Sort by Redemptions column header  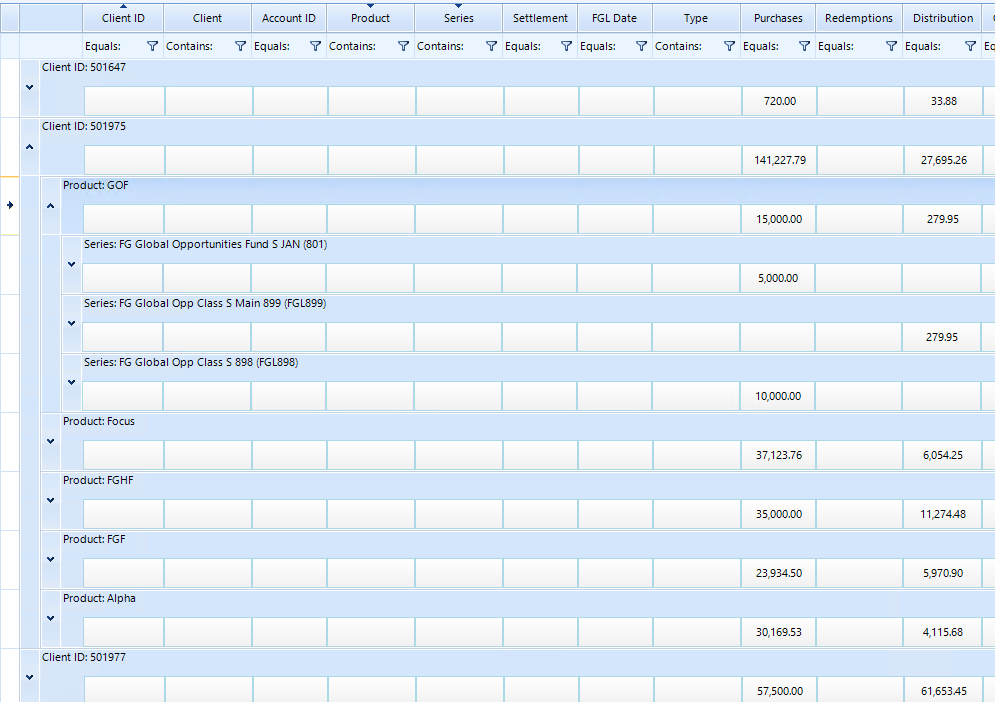pyautogui.click(x=859, y=18)
